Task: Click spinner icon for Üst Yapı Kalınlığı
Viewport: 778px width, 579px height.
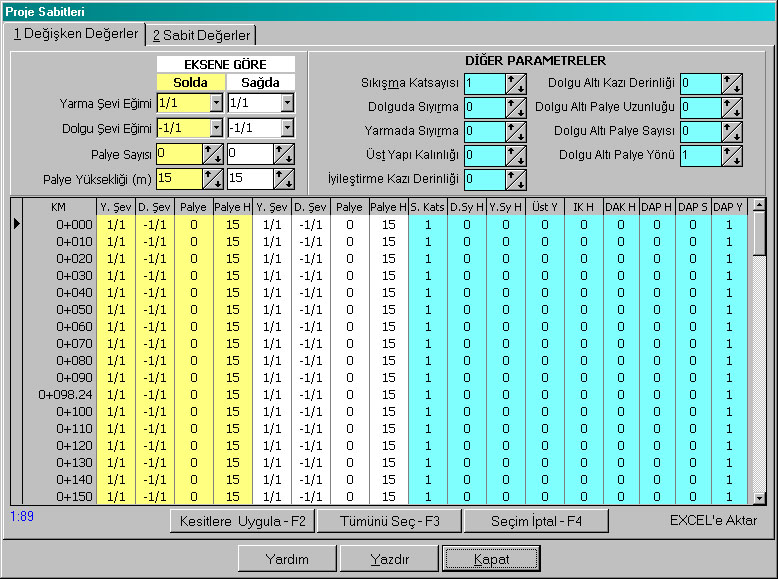Action: pyautogui.click(x=516, y=156)
